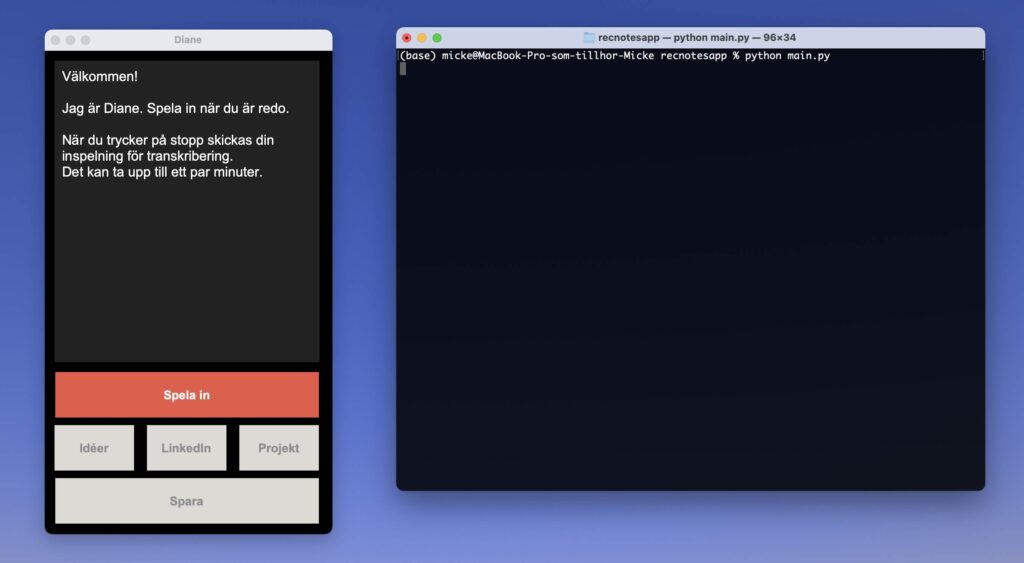Click the 'Jag är Diane' message line
Screen dimensions: 1024x563
175,108
